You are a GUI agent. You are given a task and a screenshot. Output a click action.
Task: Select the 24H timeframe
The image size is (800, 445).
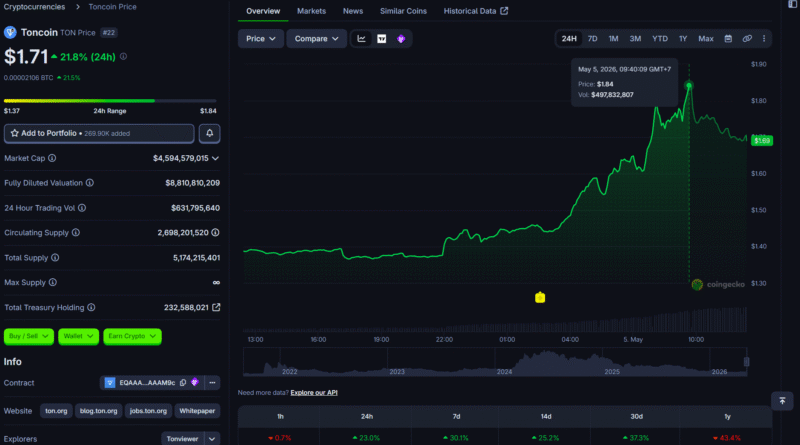coord(569,39)
